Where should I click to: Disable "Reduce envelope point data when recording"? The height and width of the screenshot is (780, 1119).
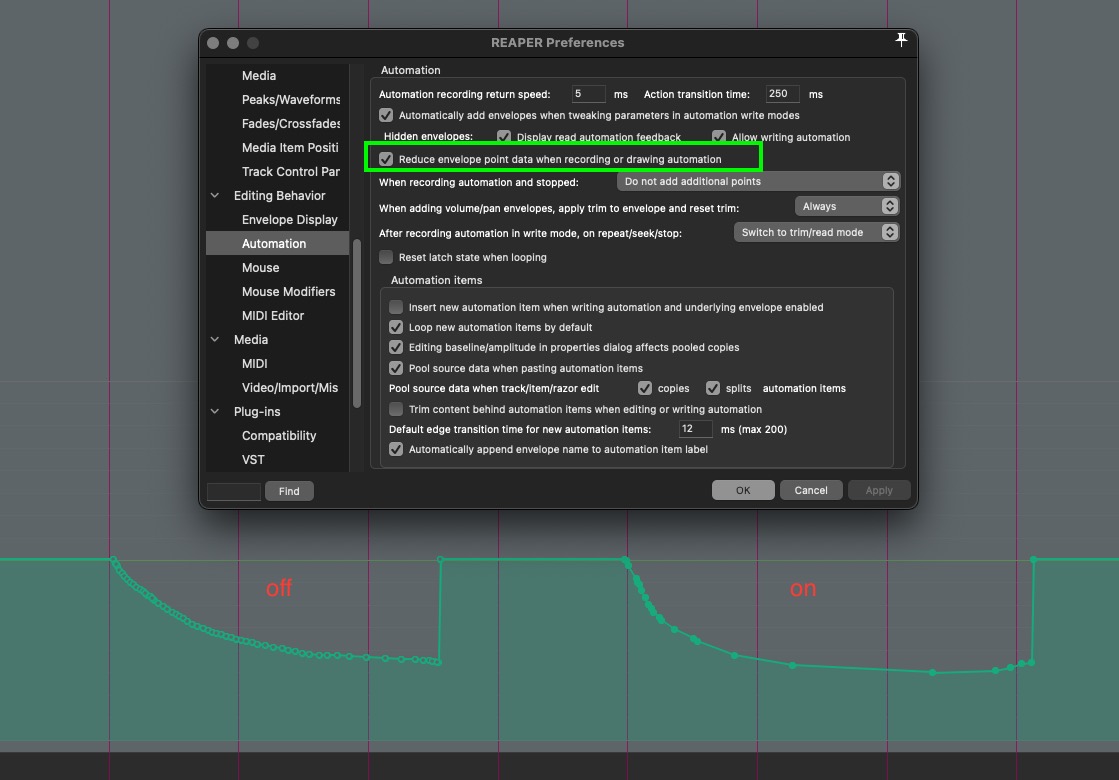pyautogui.click(x=386, y=158)
